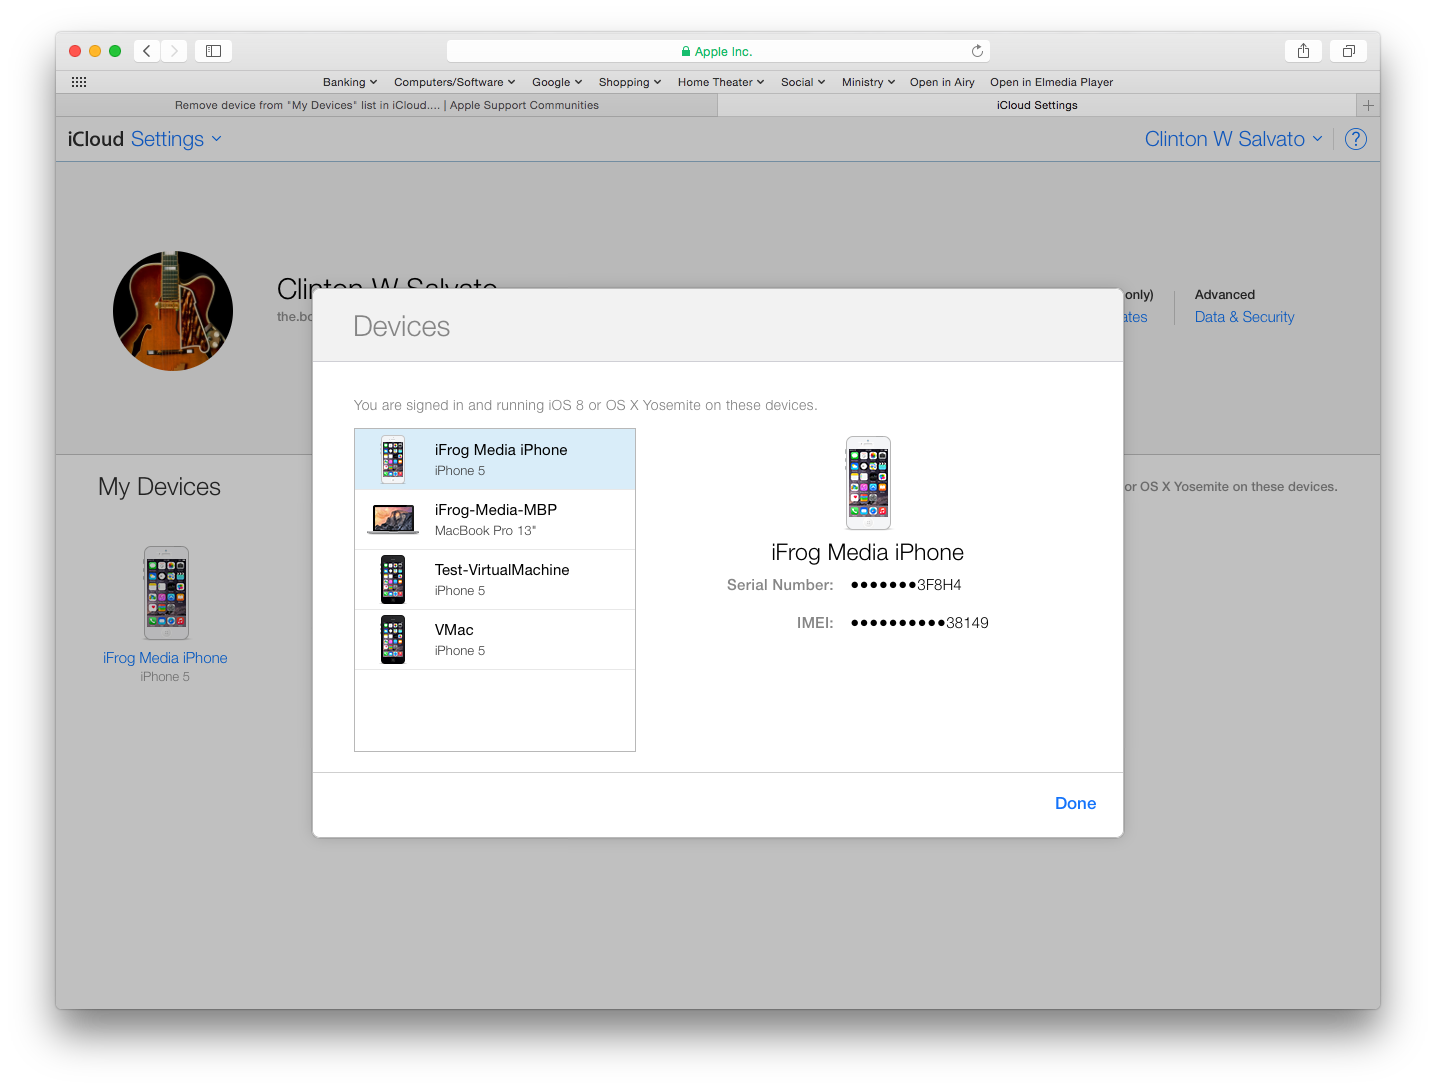Open the Top Sites grid icon

click(x=79, y=82)
